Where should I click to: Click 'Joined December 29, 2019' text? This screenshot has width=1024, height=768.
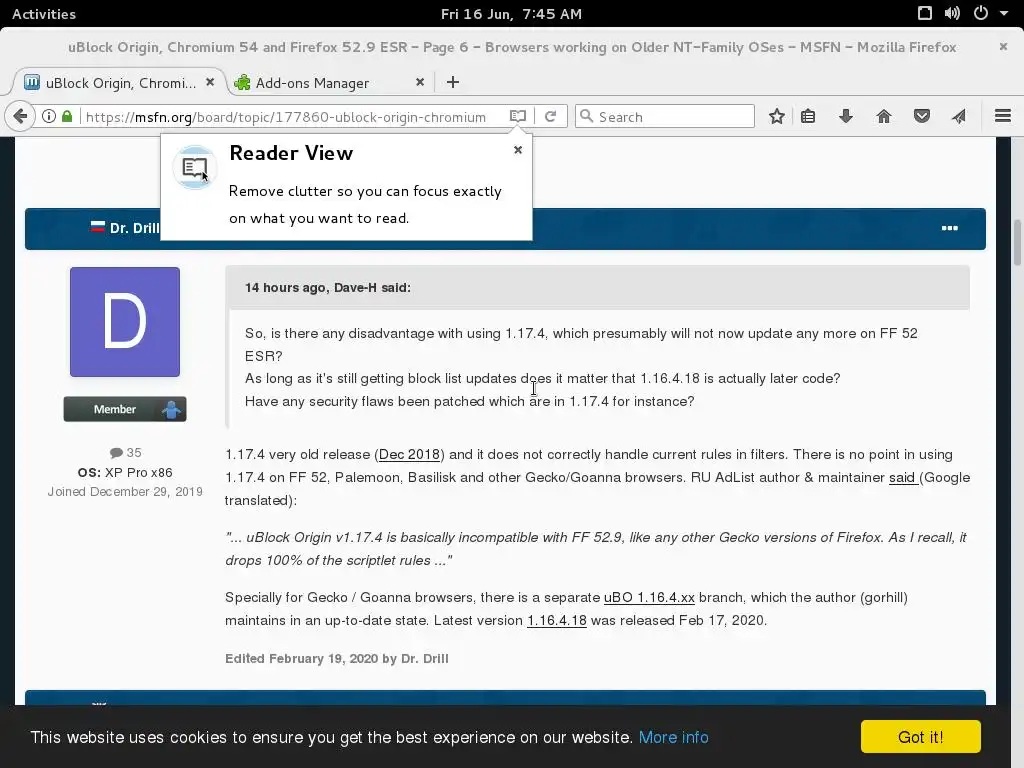[x=125, y=492]
